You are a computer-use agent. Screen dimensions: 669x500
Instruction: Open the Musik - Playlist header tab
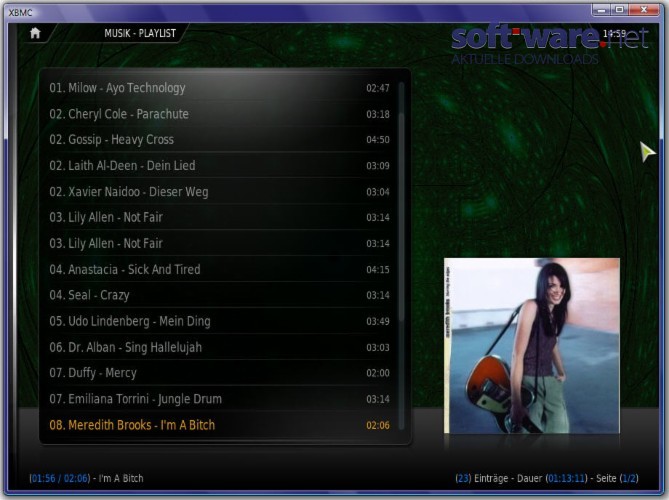[x=140, y=33]
